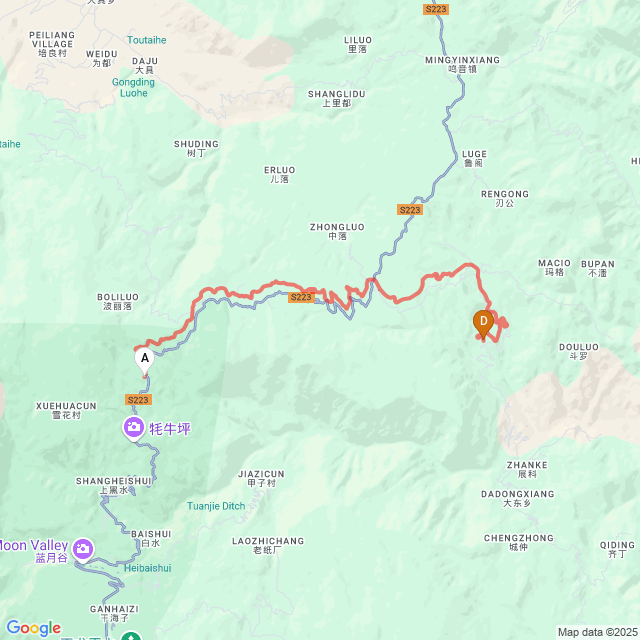Select the MINGYINXIANG town label
Screen dimensions: 640x640
pos(462,64)
